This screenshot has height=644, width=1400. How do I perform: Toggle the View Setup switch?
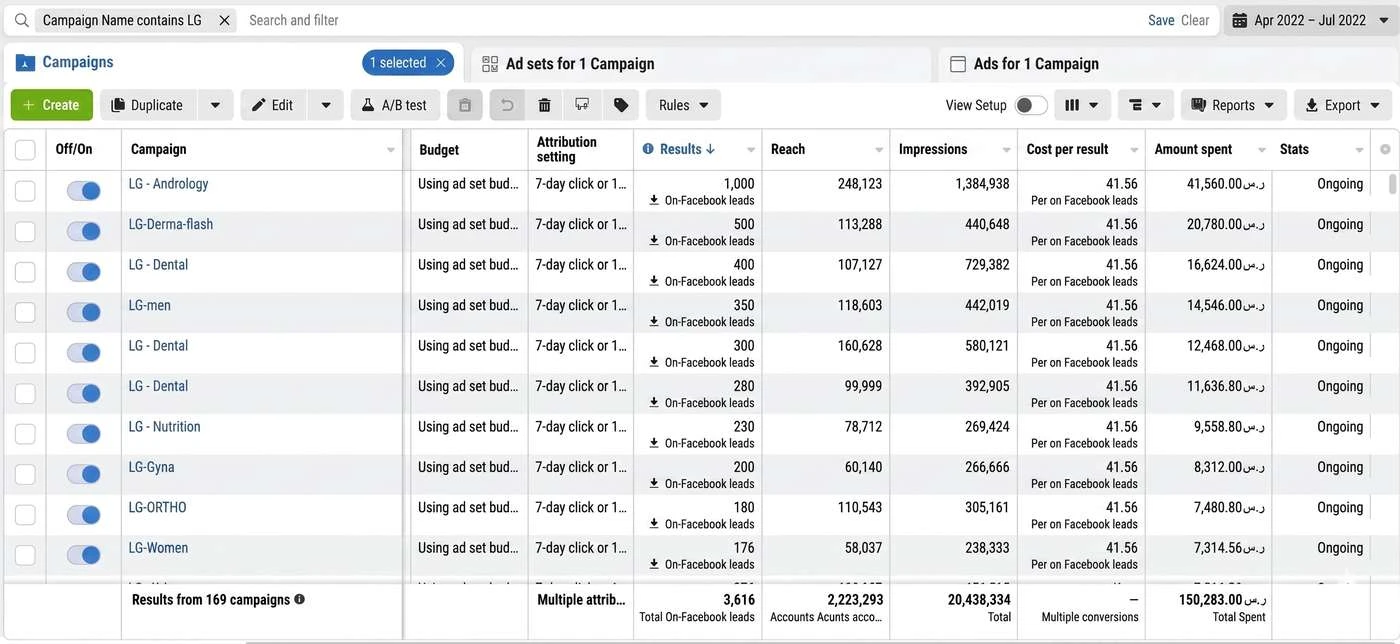click(1031, 105)
